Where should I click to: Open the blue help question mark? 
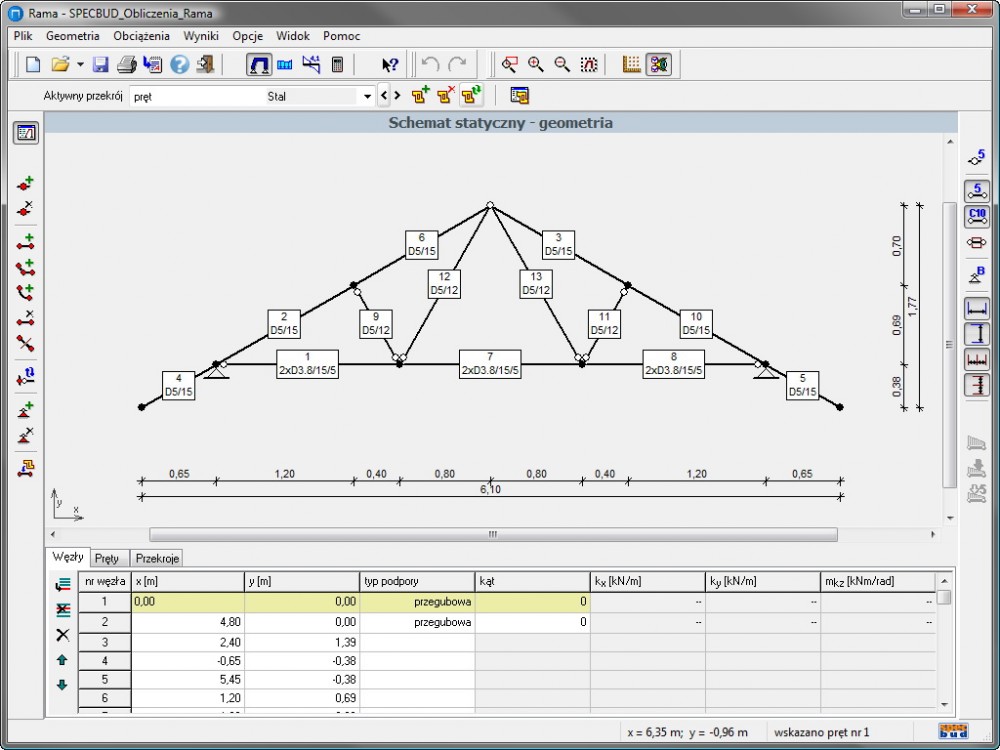(x=179, y=65)
